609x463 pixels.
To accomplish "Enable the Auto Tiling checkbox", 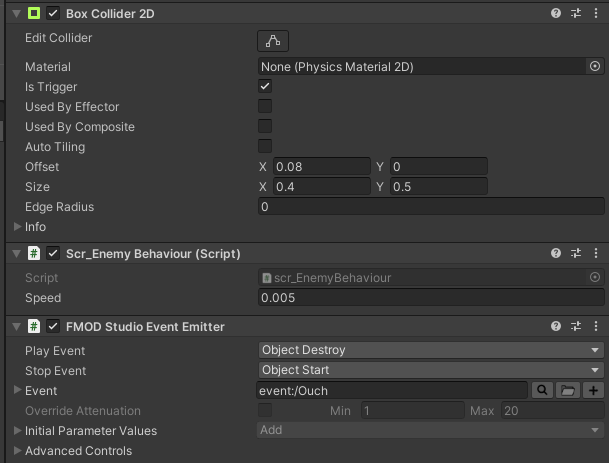I will point(265,147).
